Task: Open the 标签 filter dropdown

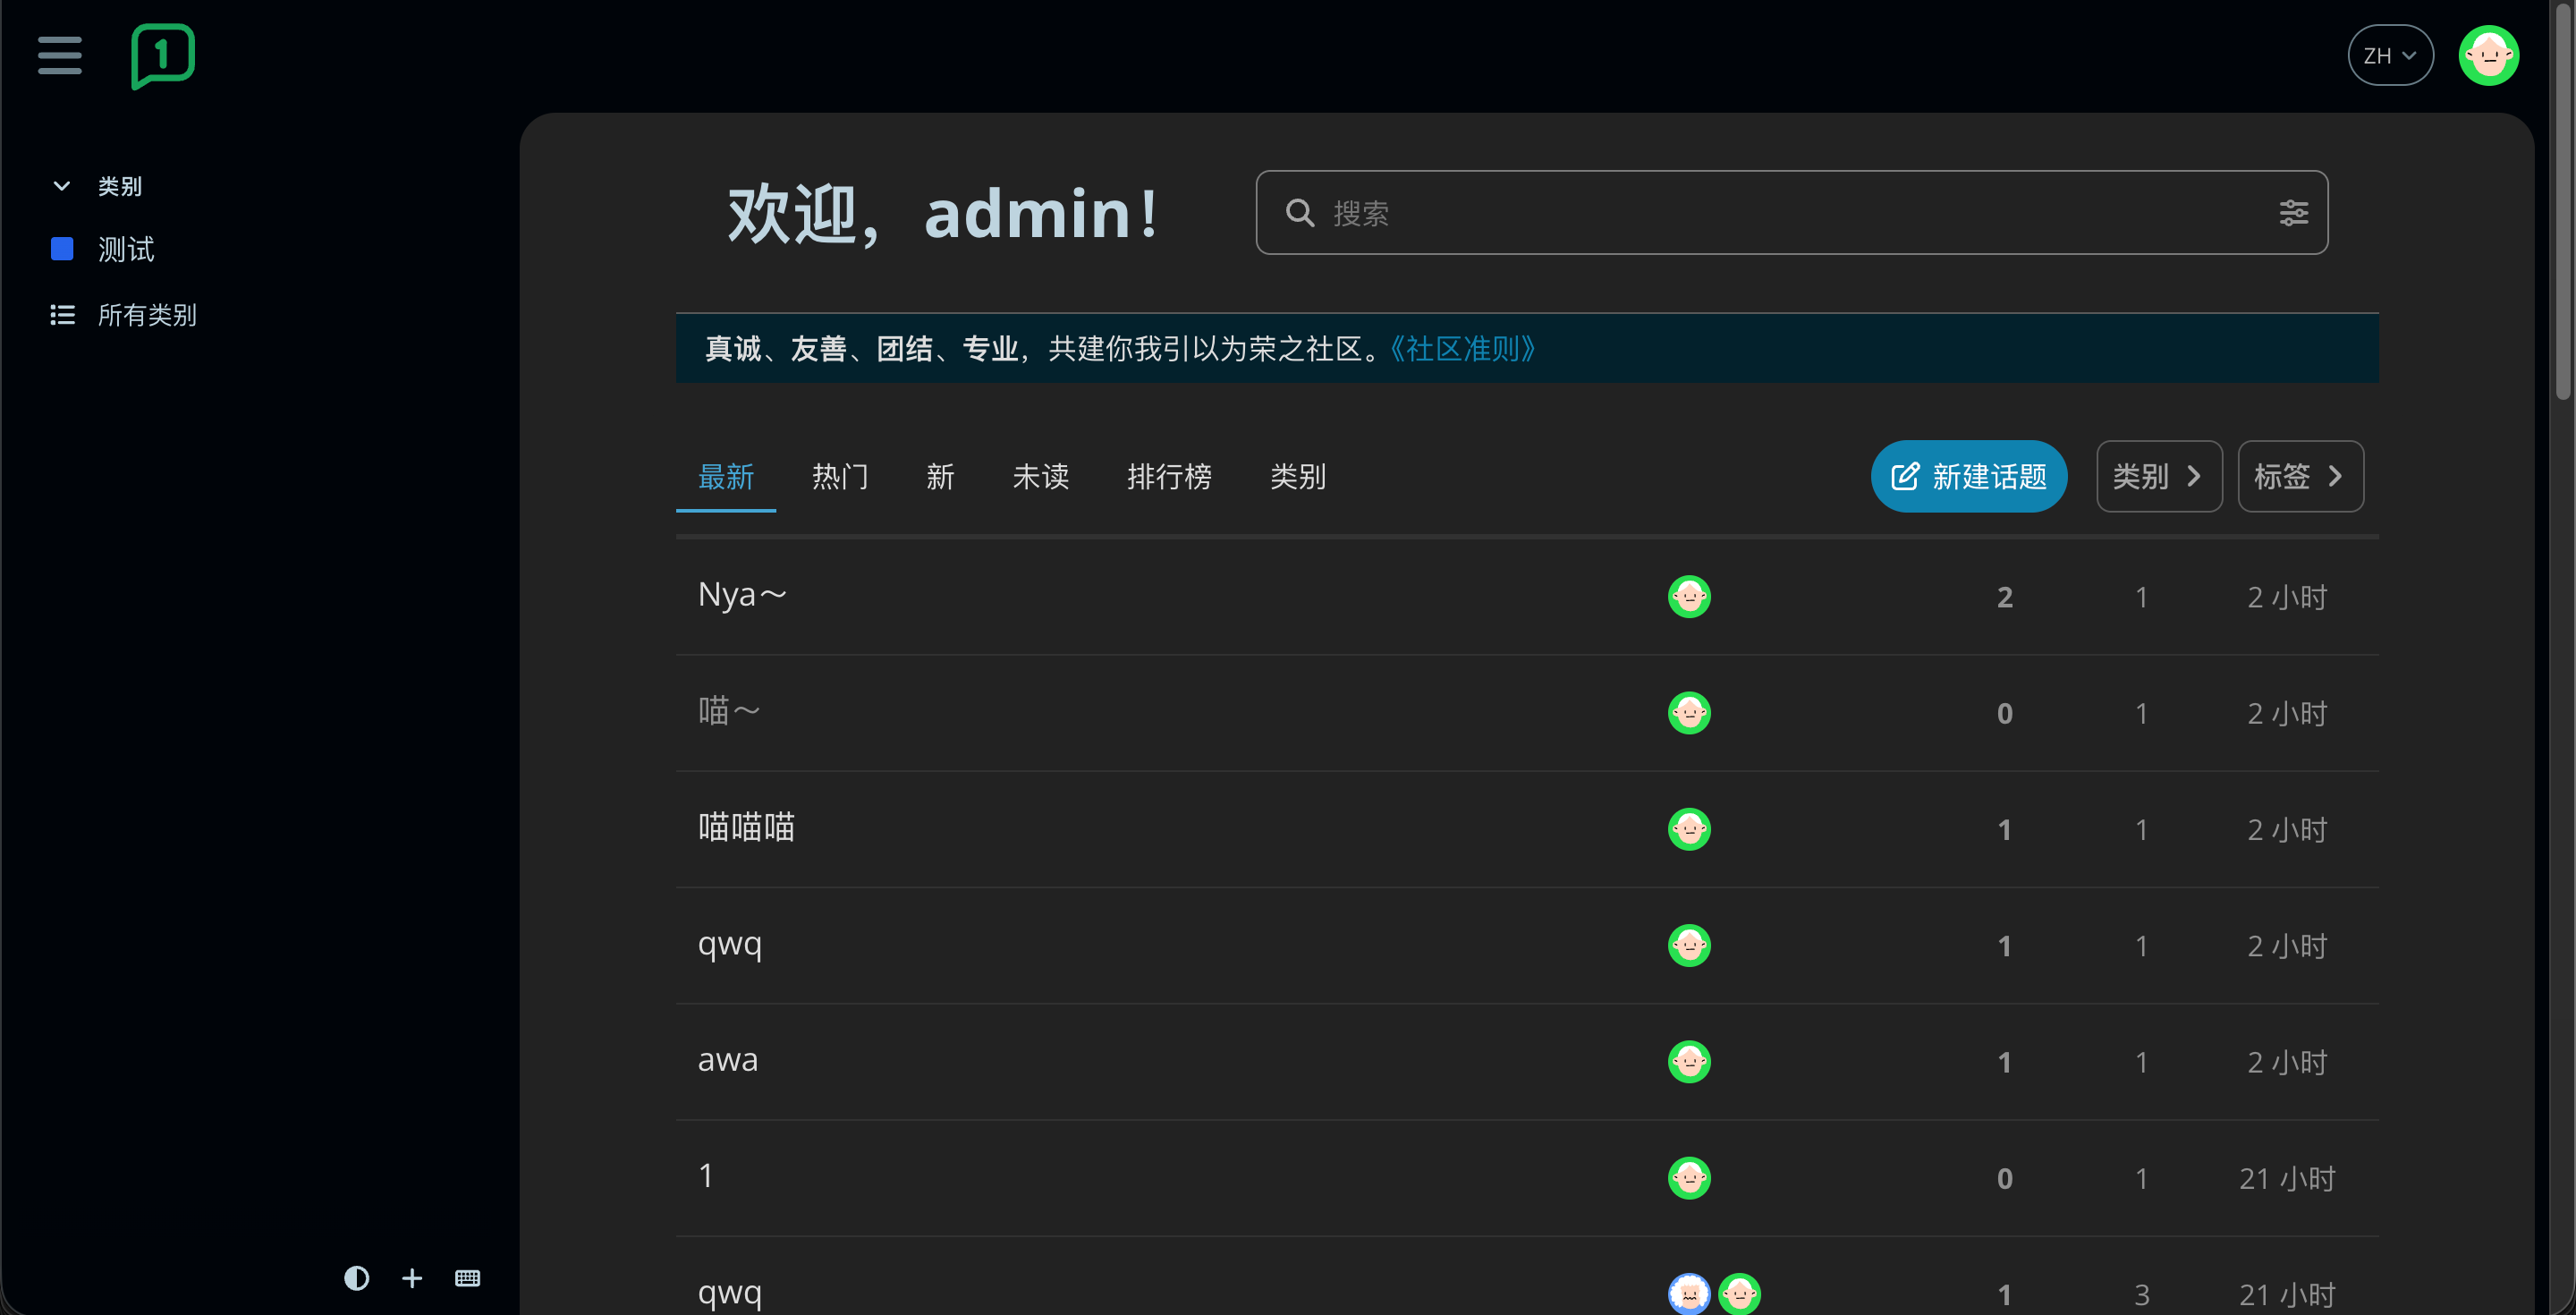Action: [x=2300, y=476]
